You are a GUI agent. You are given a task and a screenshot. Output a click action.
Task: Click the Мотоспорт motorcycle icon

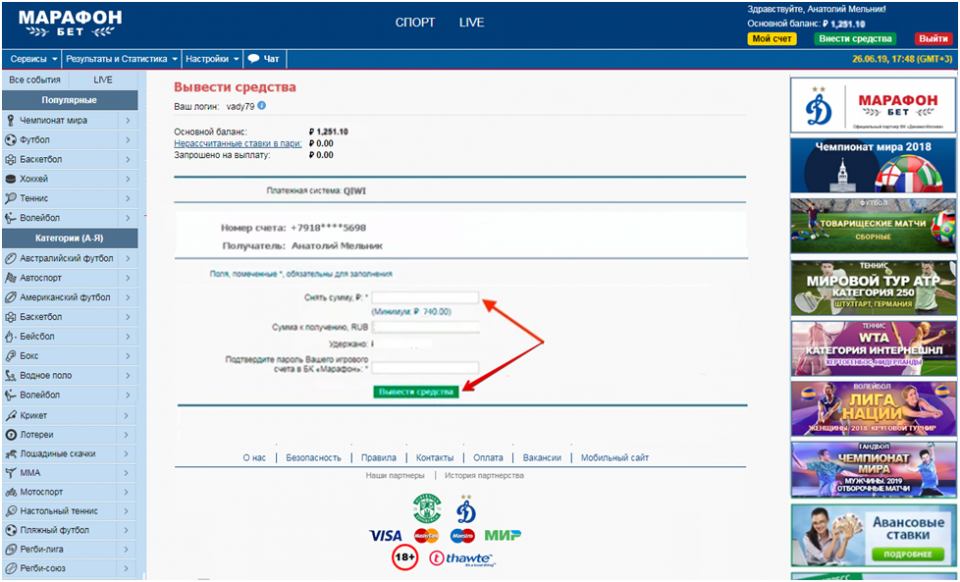[x=10, y=492]
